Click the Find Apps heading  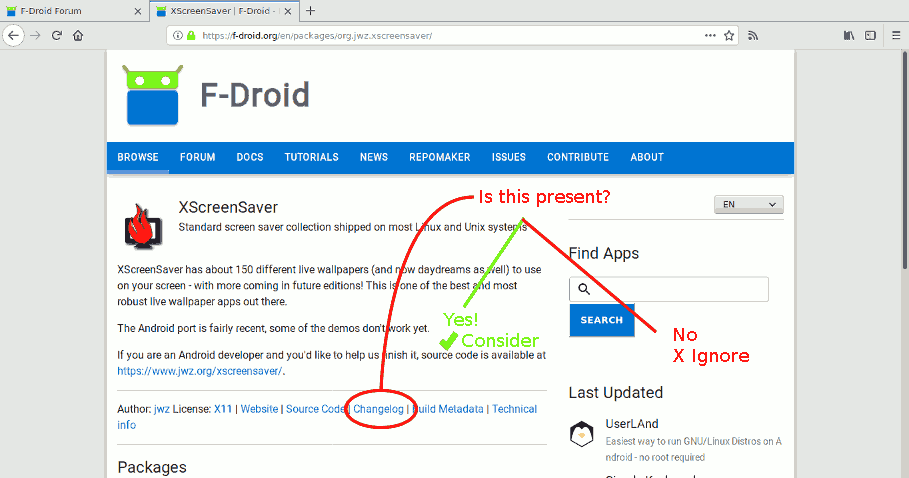[603, 253]
